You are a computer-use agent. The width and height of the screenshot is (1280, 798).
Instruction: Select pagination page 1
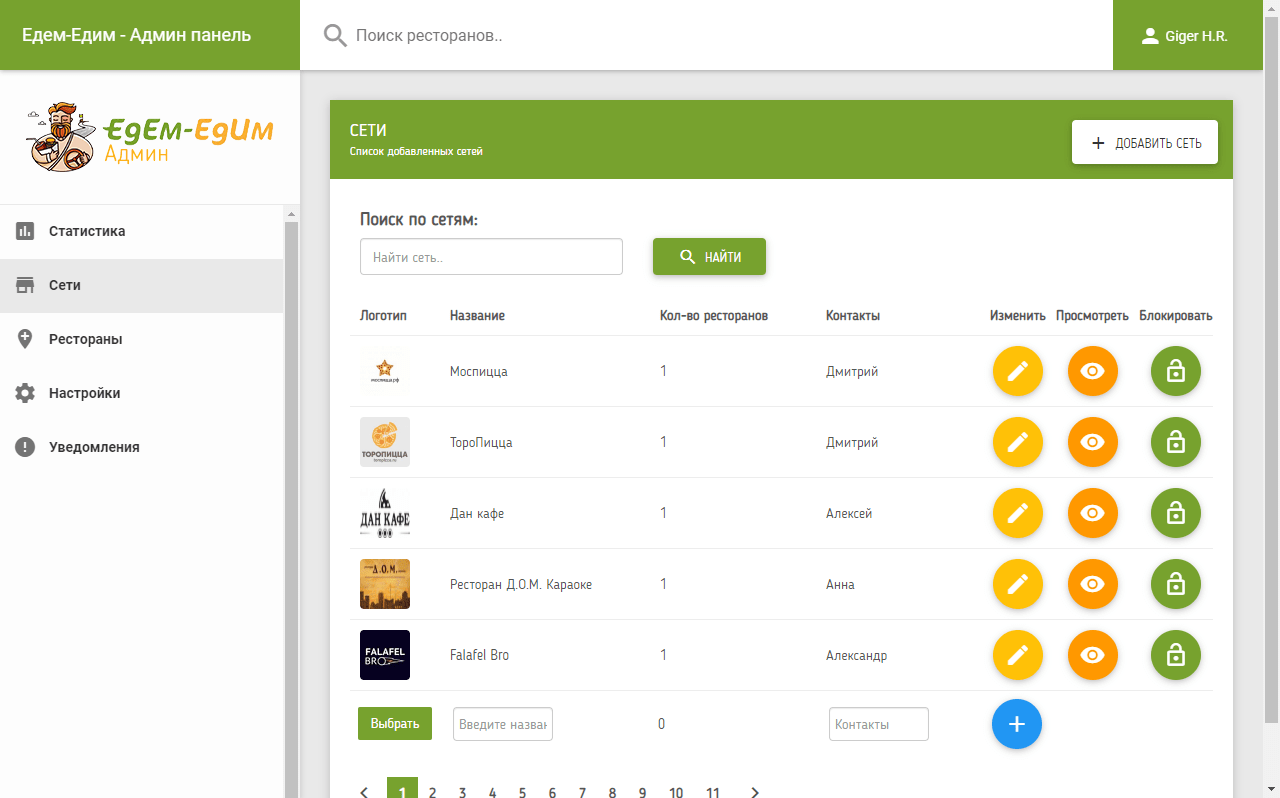tap(402, 790)
